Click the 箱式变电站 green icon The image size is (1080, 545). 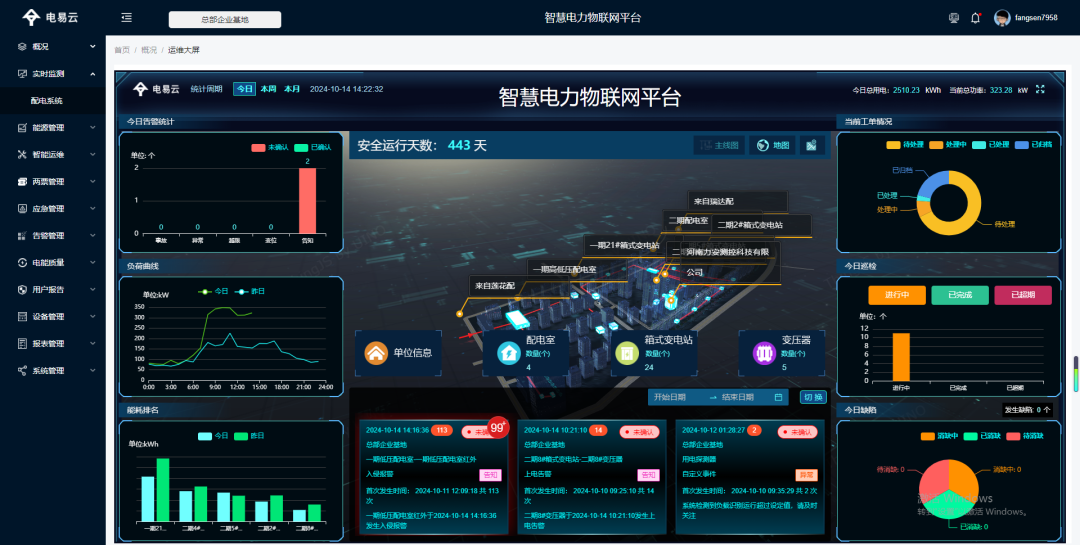tap(626, 353)
